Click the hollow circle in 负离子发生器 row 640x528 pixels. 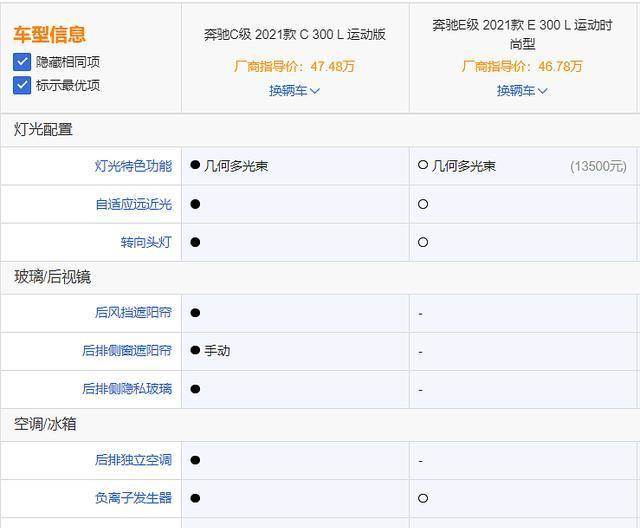pos(423,498)
